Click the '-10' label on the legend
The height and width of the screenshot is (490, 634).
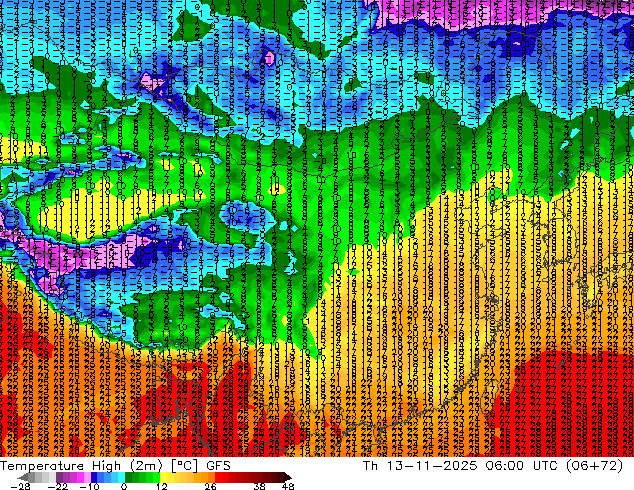(89, 486)
